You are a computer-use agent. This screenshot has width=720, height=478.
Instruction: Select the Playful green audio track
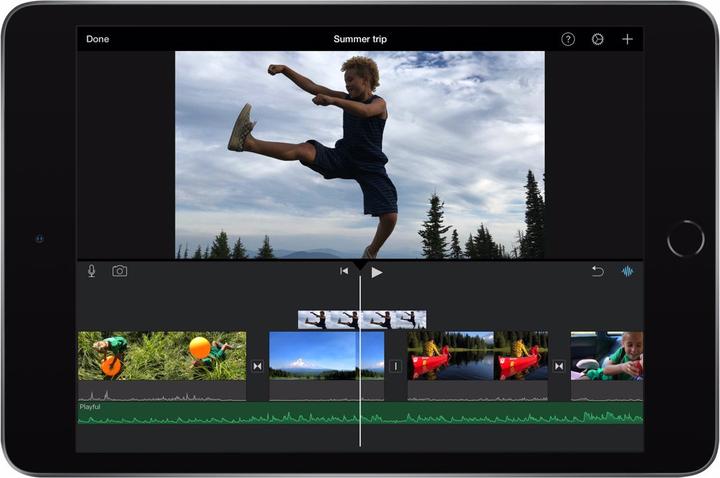[300, 413]
